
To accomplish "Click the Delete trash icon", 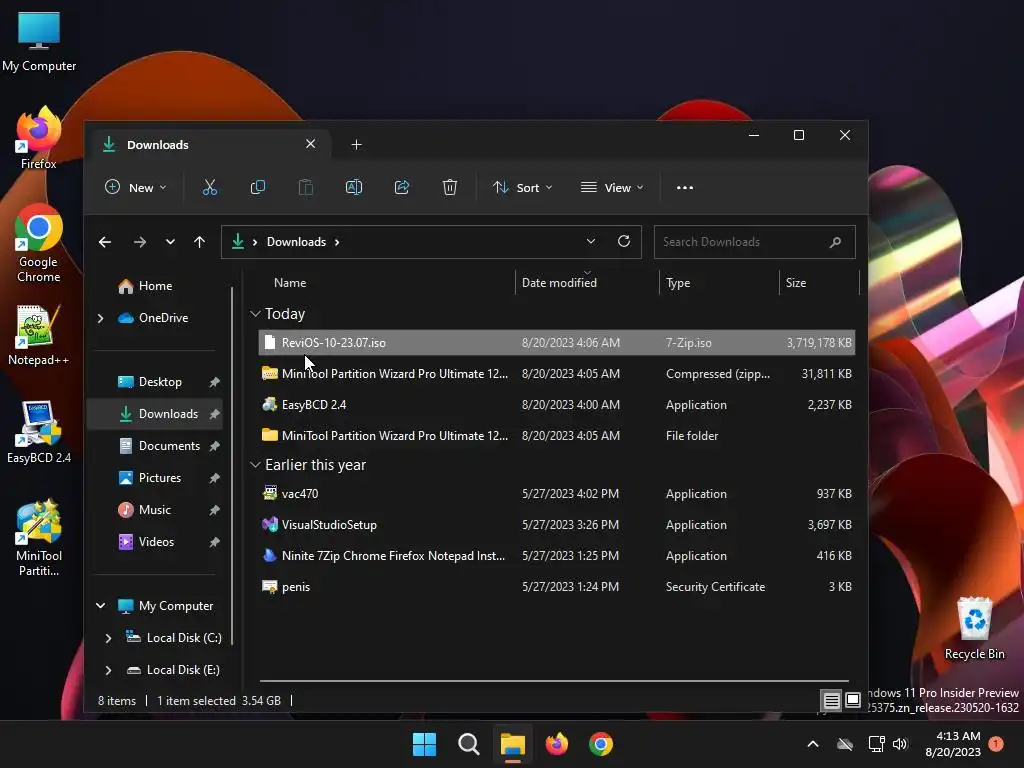I will coord(450,187).
